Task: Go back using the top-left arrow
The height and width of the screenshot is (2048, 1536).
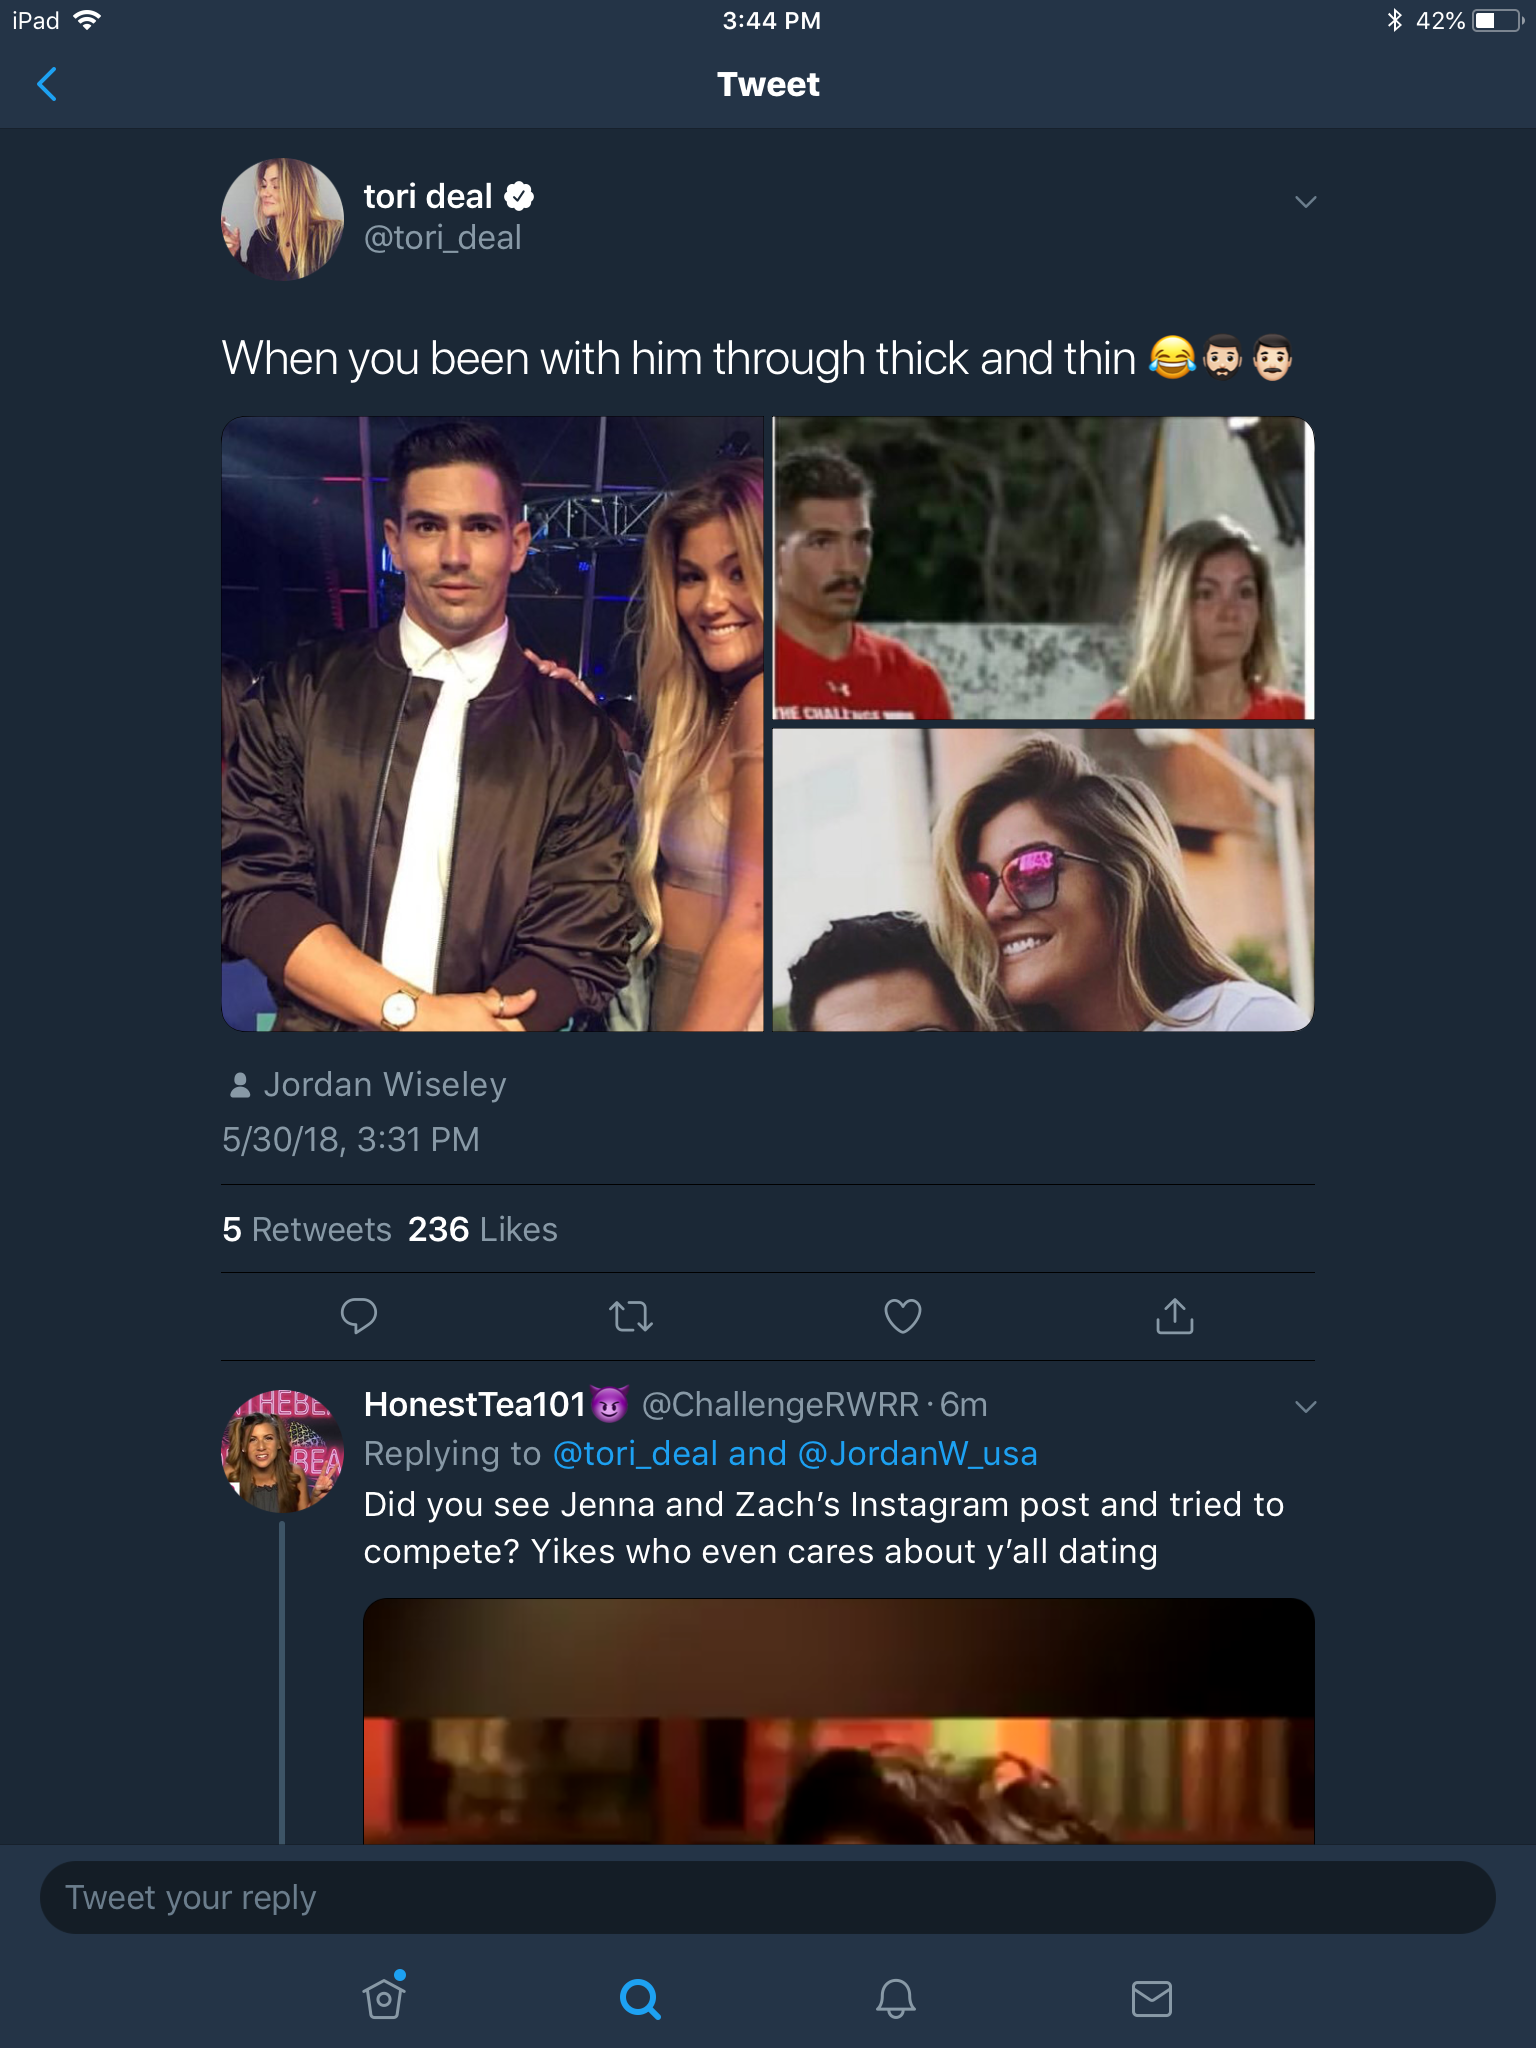Action: pyautogui.click(x=46, y=85)
